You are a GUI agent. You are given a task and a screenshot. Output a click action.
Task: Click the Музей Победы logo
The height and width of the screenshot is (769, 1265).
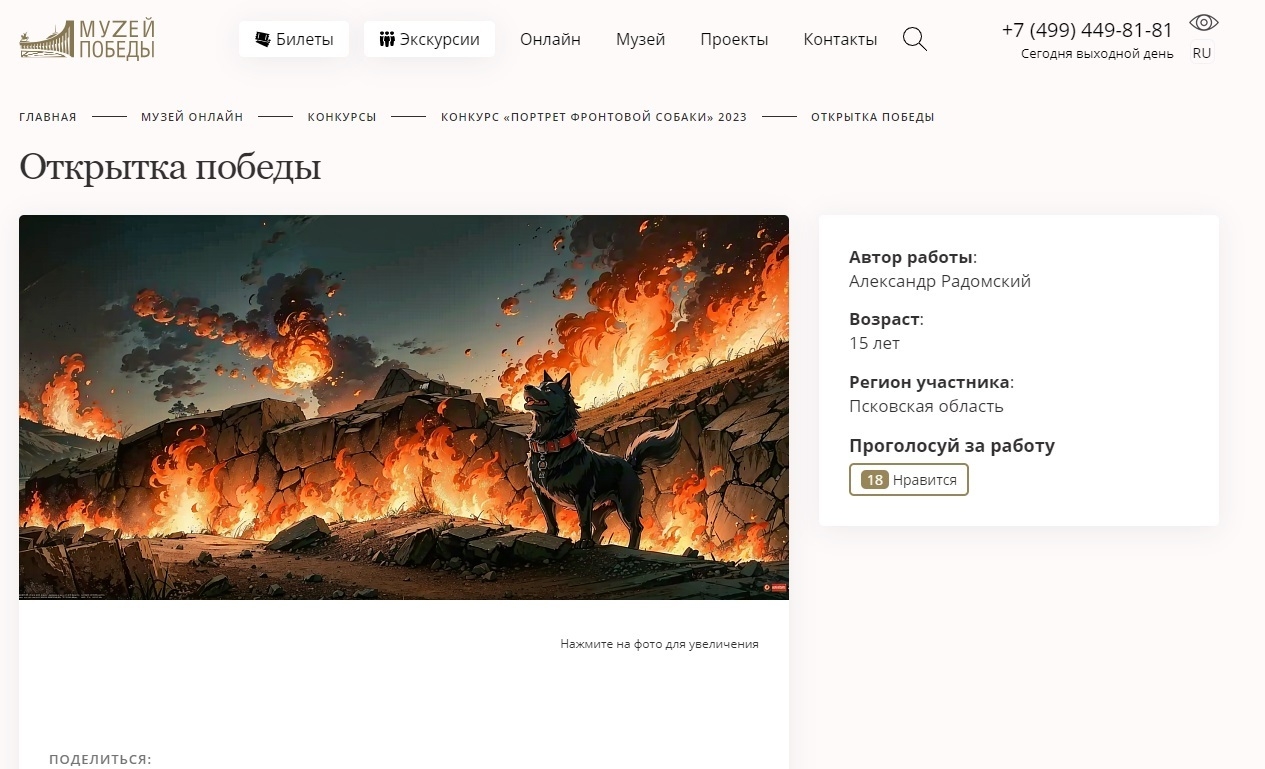(88, 40)
